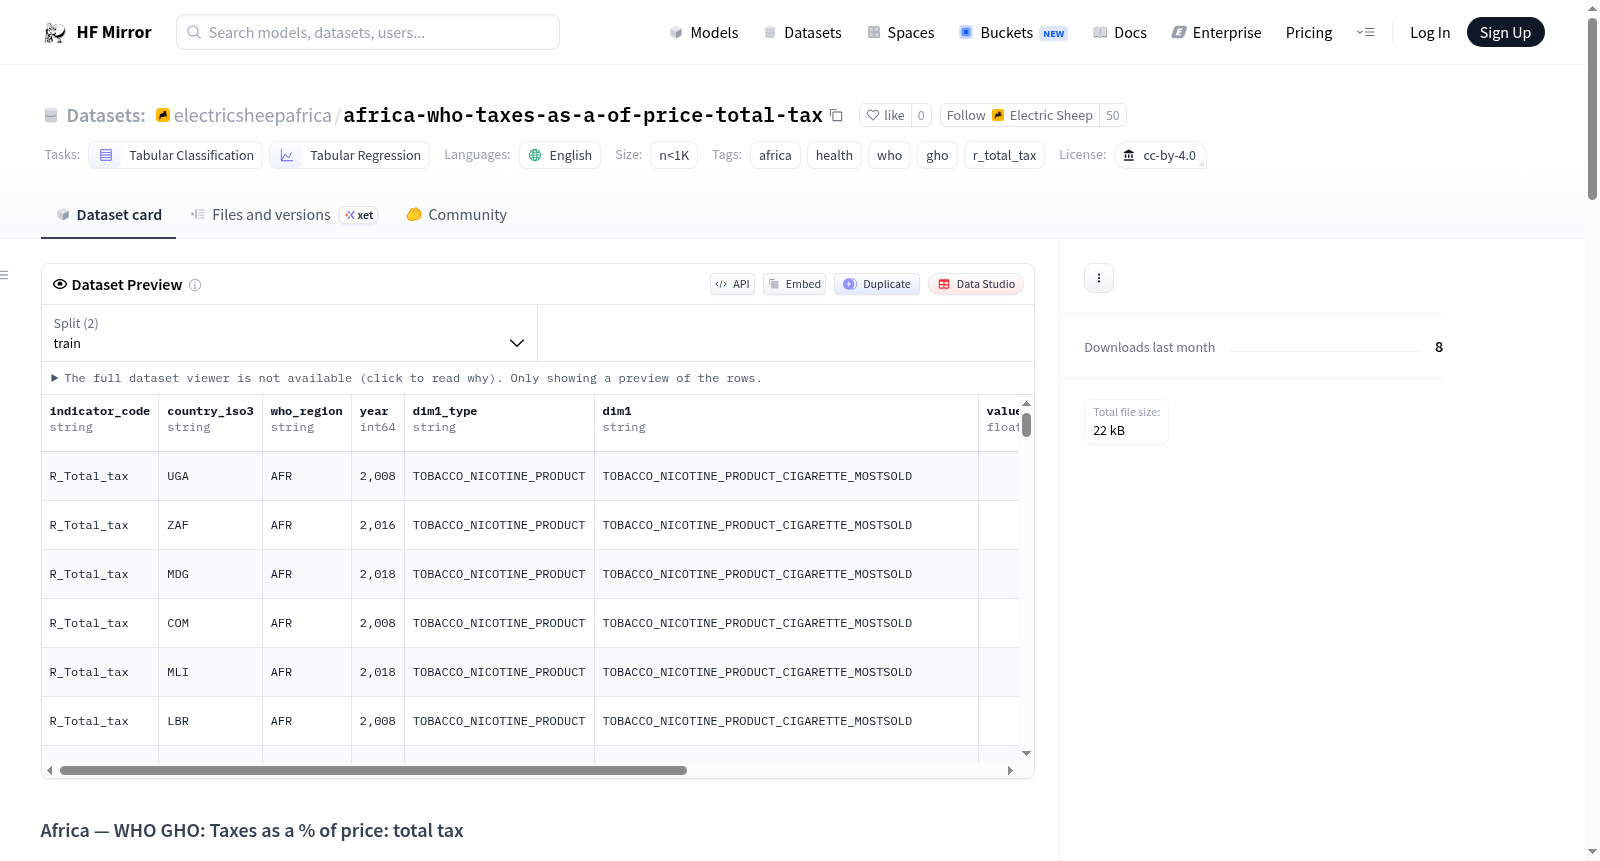Click the UGA country cell
The image size is (1600, 861).
pyautogui.click(x=211, y=476)
